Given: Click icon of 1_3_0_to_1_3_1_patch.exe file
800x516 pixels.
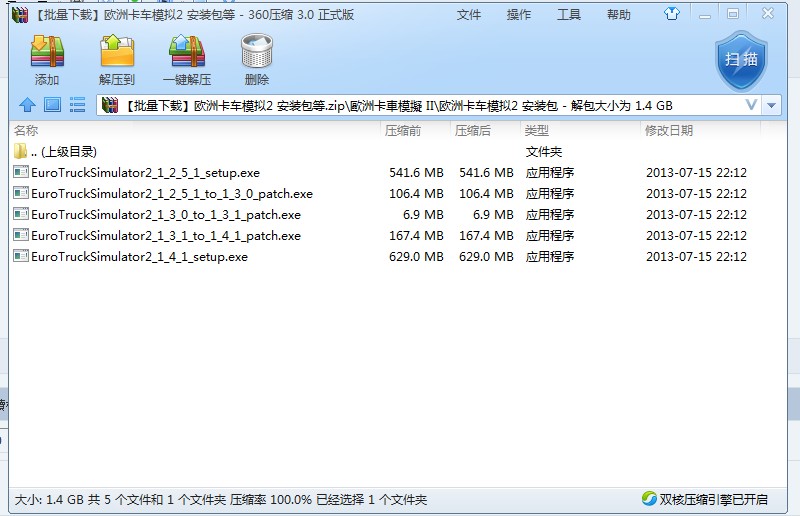Looking at the screenshot, I should pos(21,214).
